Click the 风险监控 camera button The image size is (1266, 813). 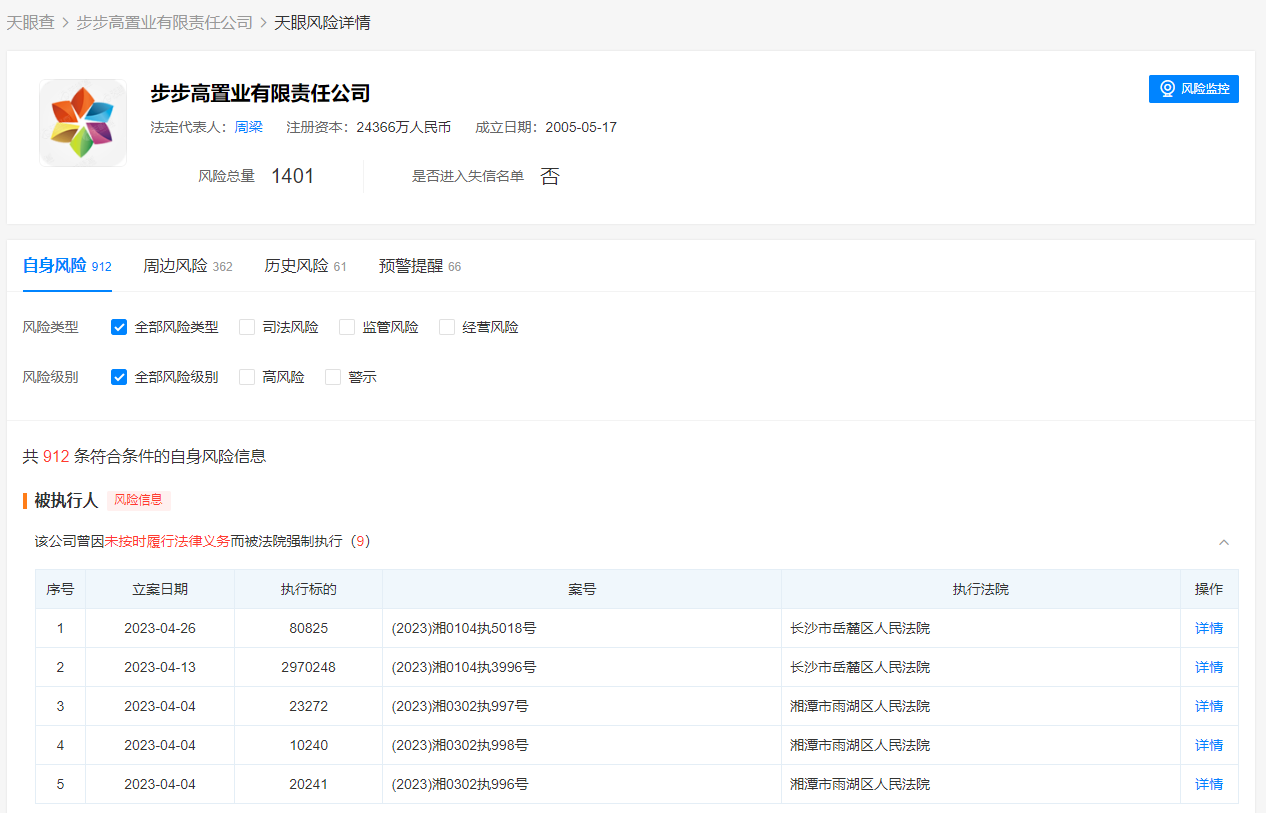(x=1194, y=89)
